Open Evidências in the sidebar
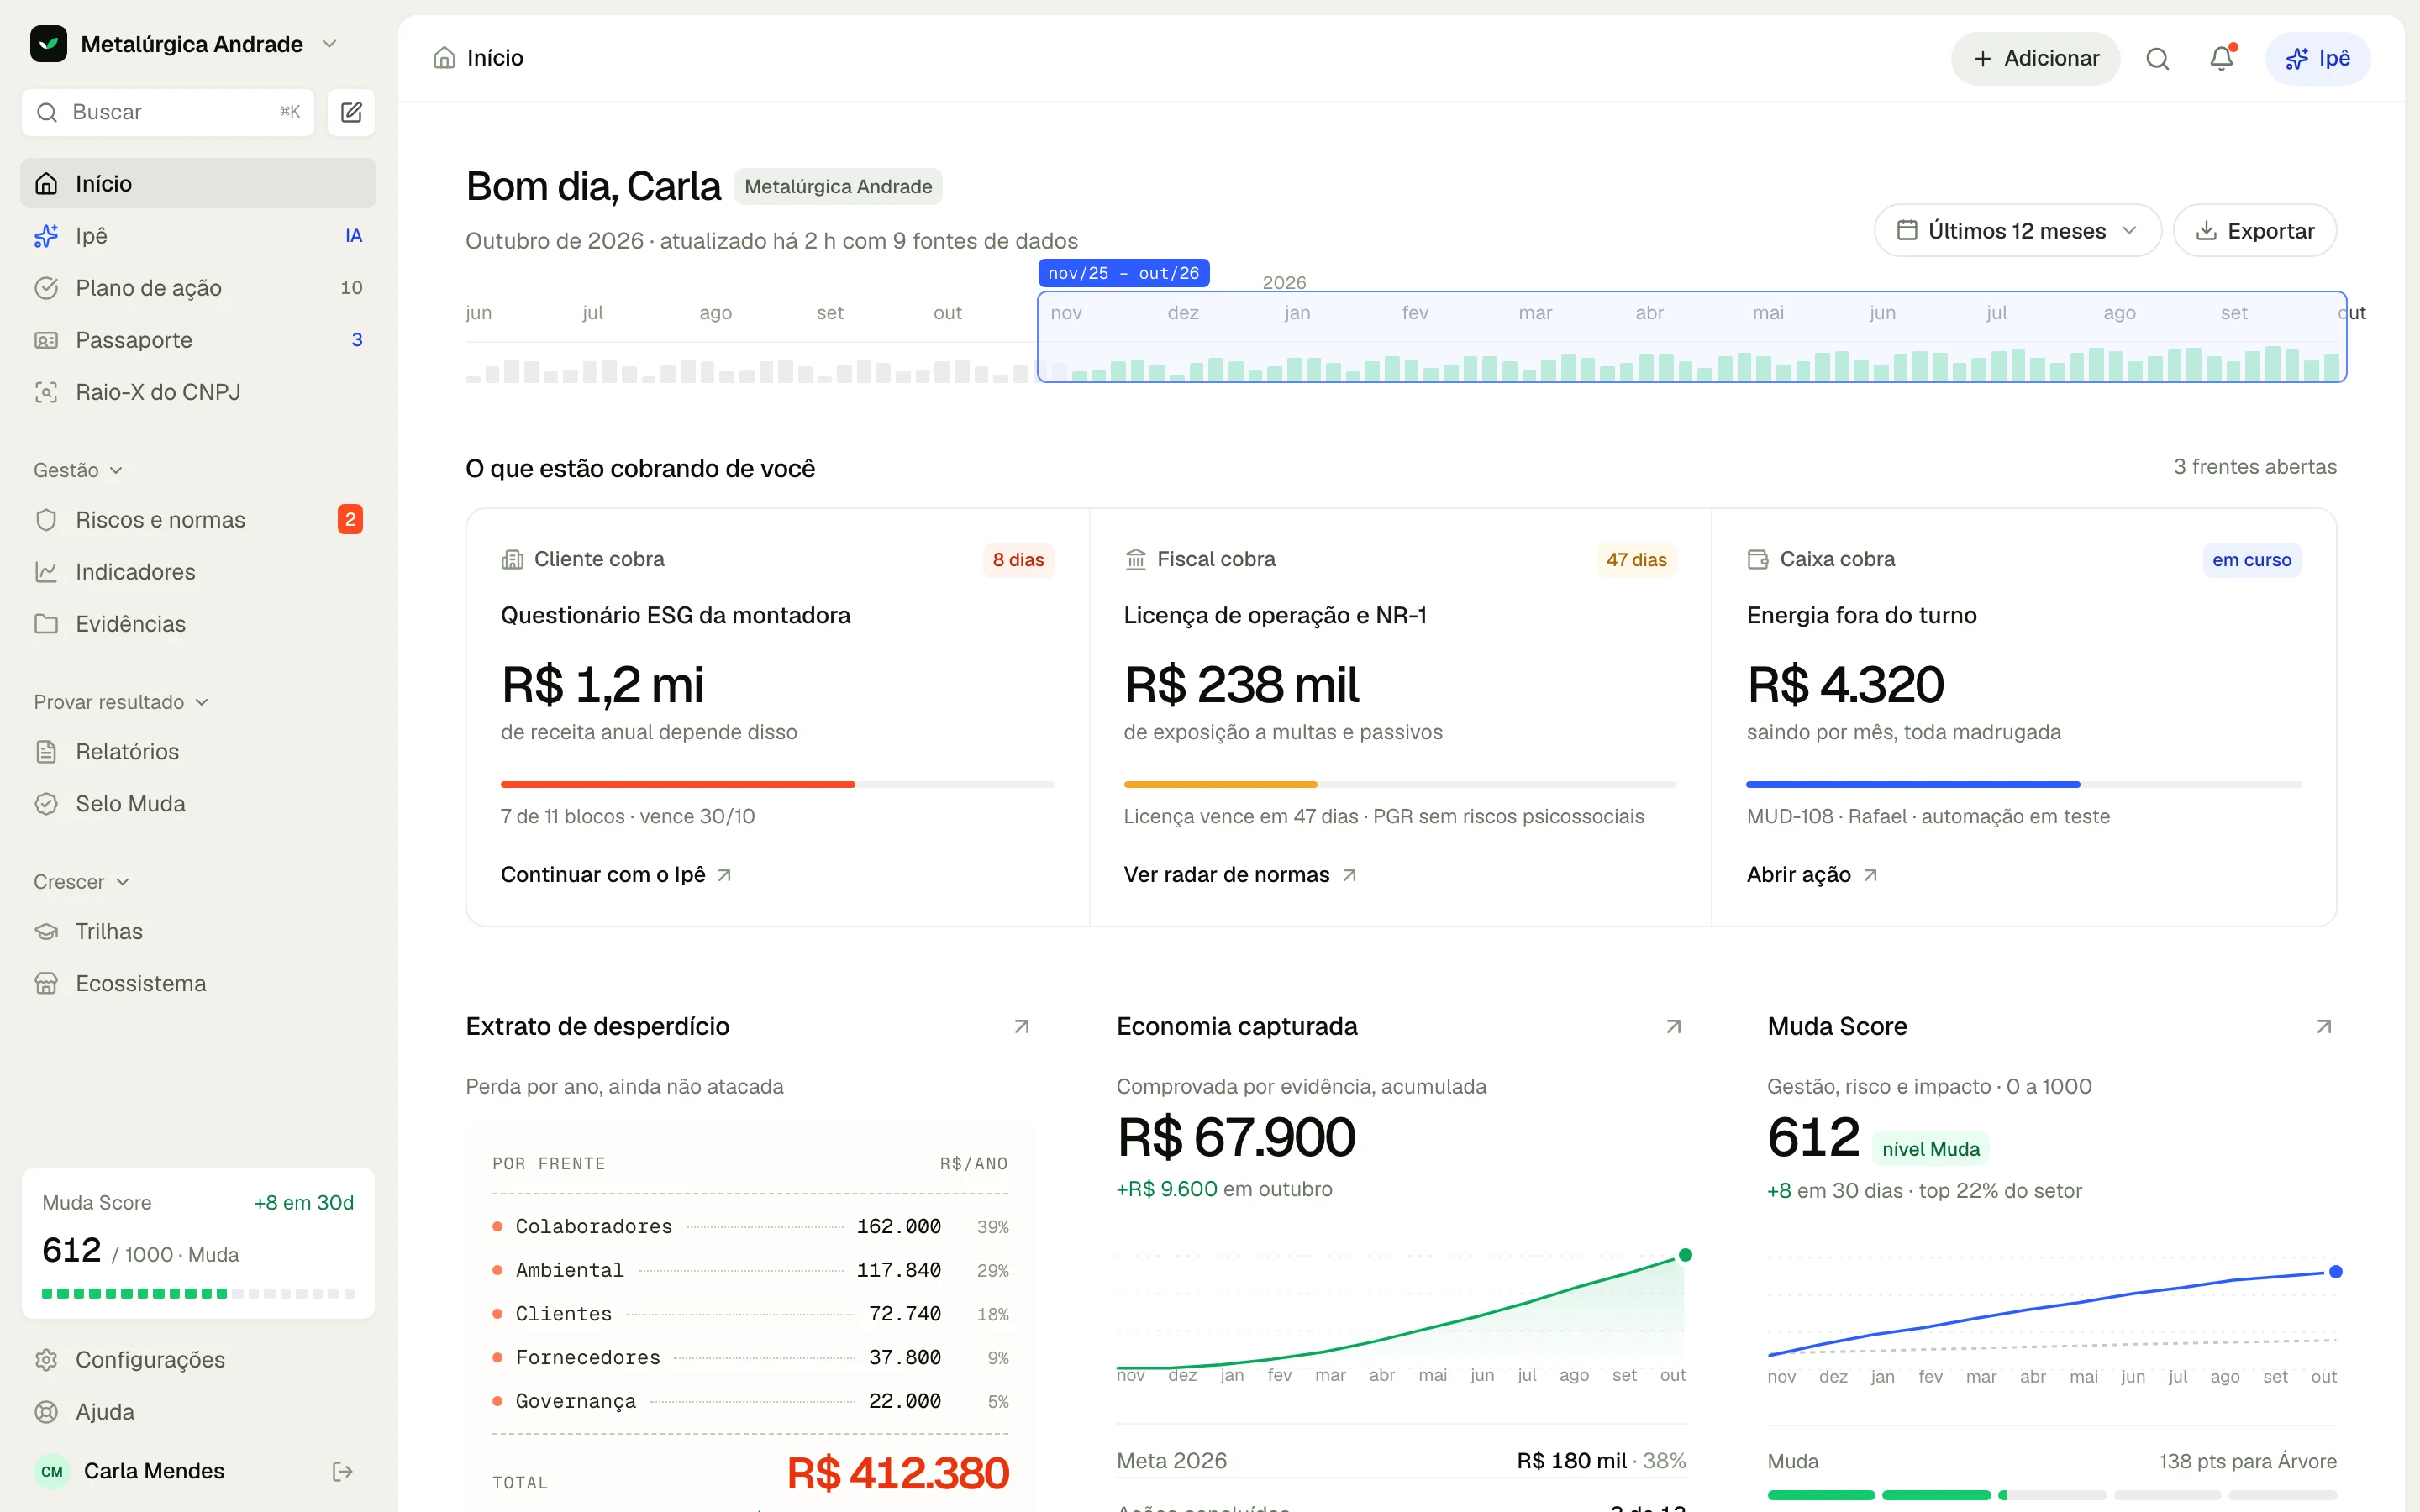 (198, 624)
